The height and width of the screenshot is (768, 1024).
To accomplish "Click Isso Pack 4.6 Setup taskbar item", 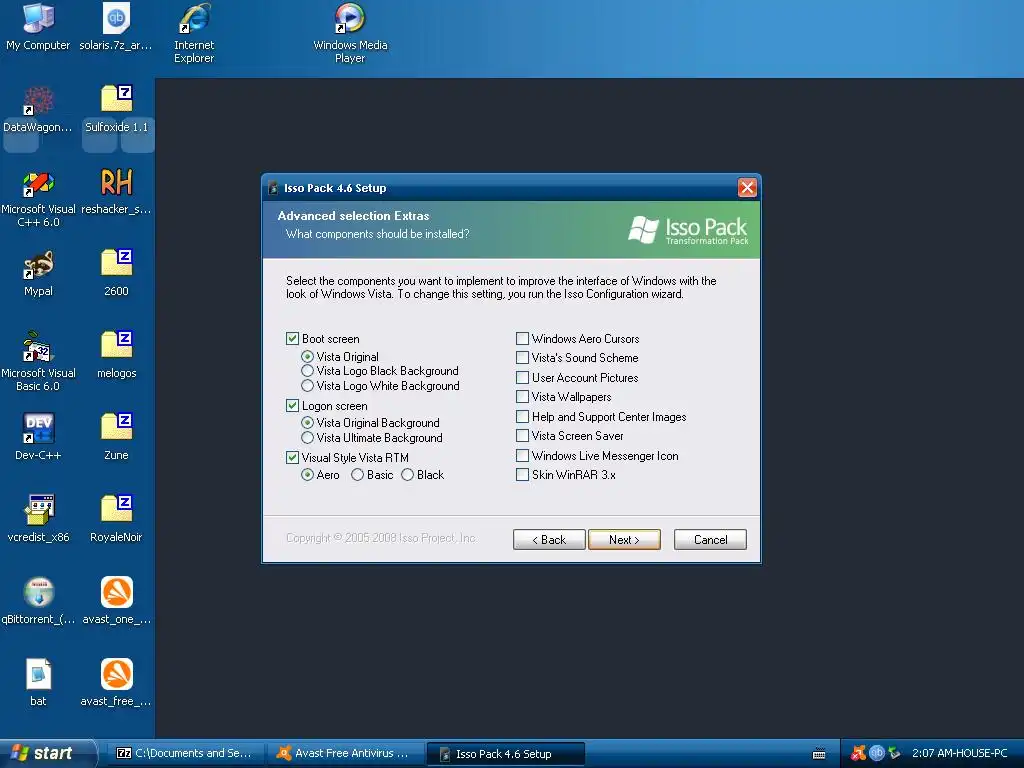I will click(505, 754).
